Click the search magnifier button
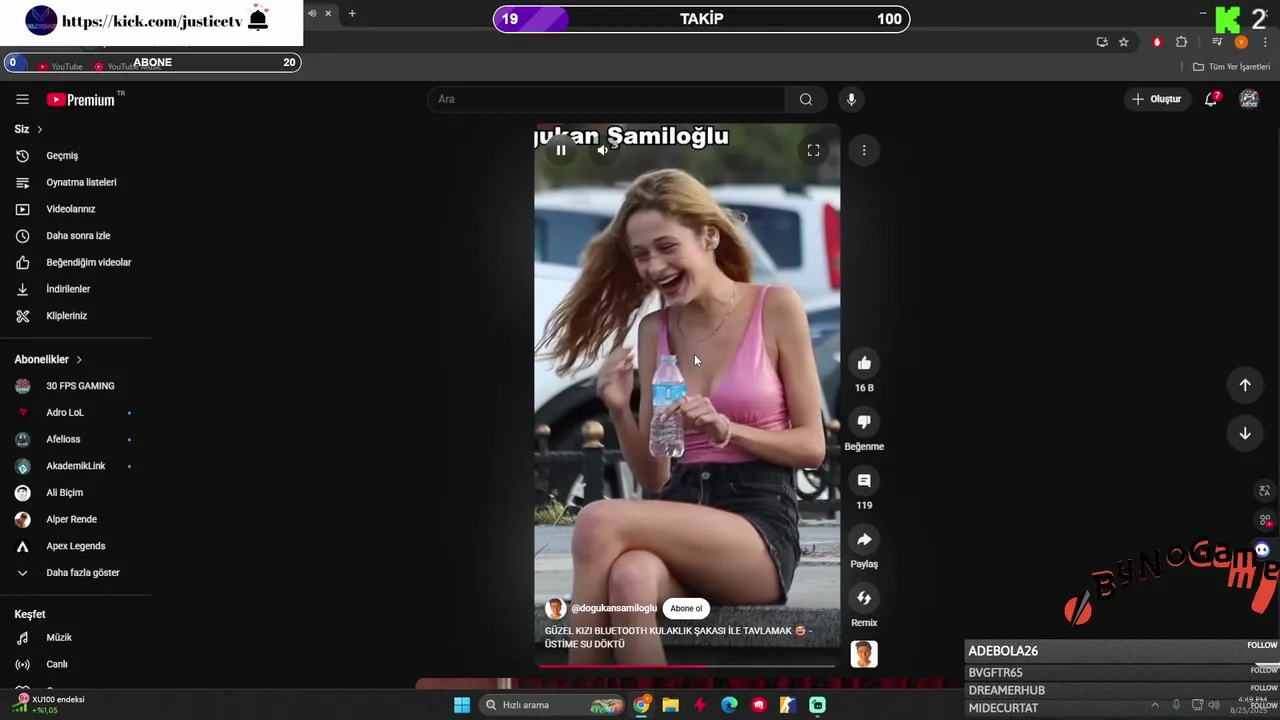 pos(806,99)
